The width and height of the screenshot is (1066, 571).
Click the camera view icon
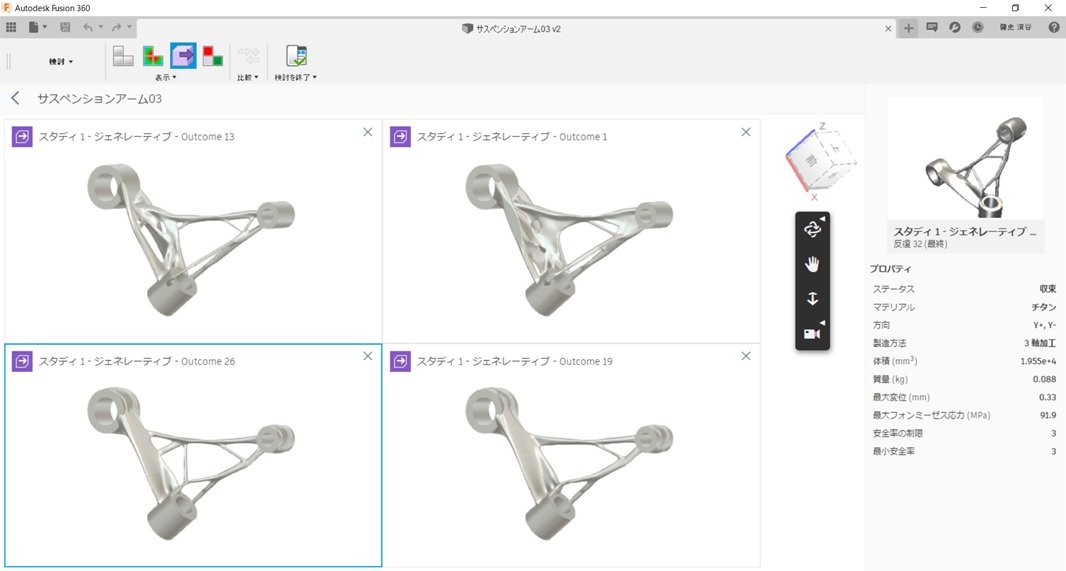click(812, 333)
